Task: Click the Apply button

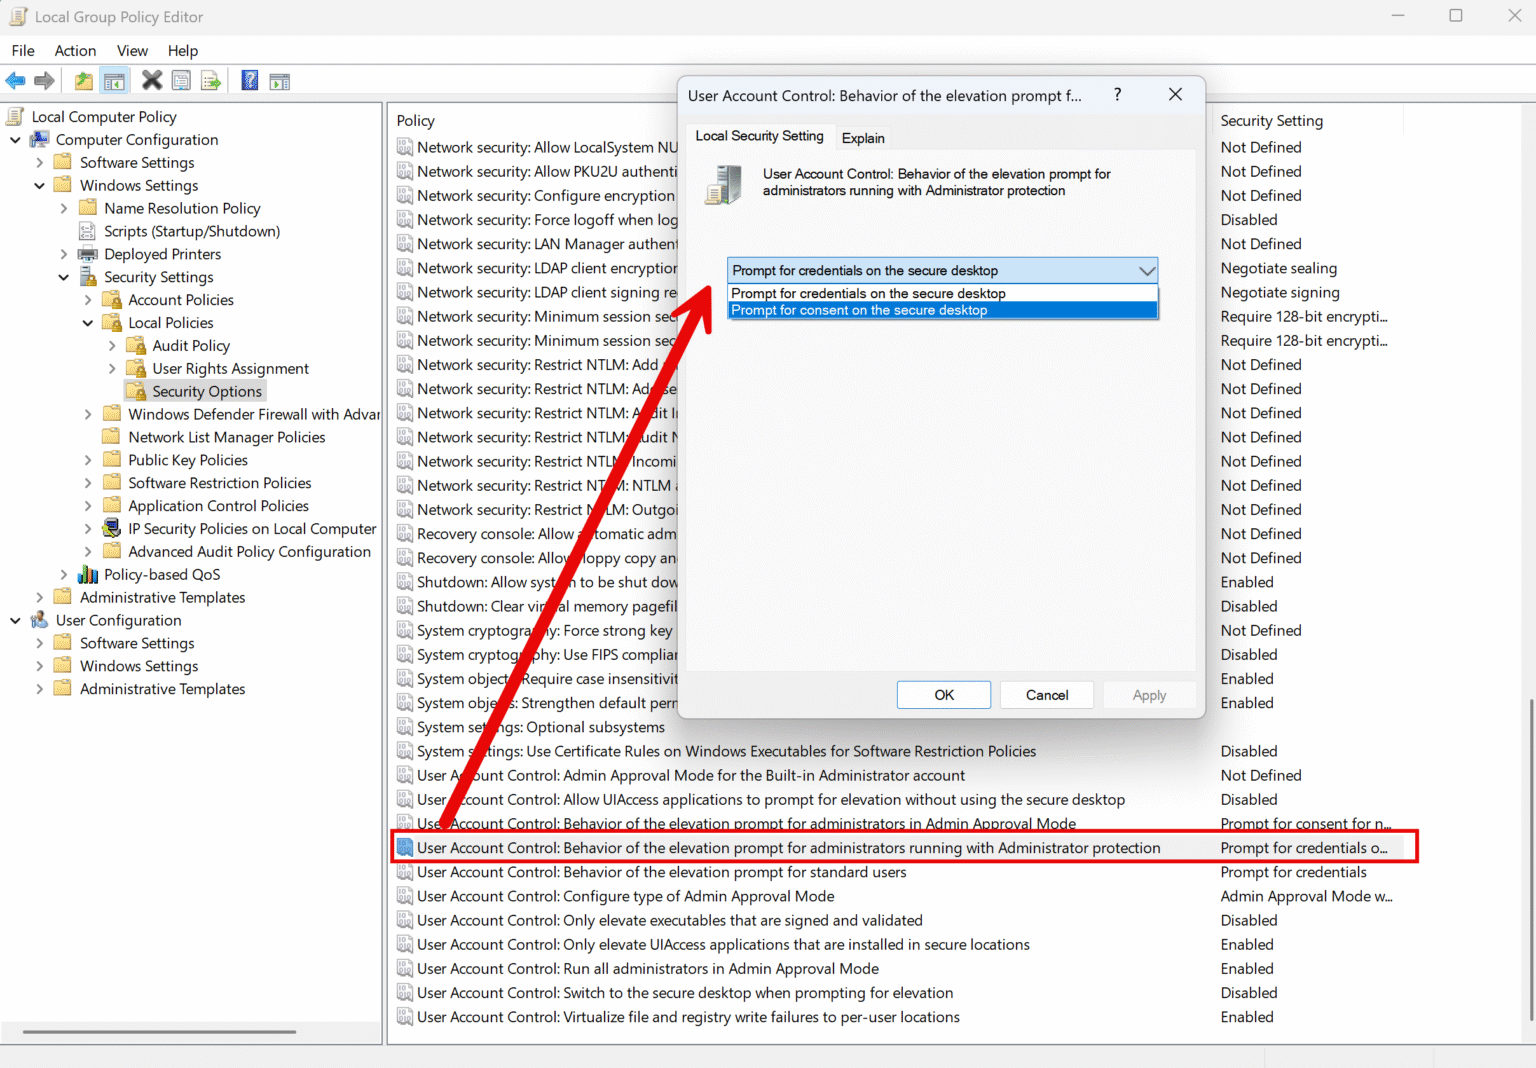Action: [x=1149, y=694]
